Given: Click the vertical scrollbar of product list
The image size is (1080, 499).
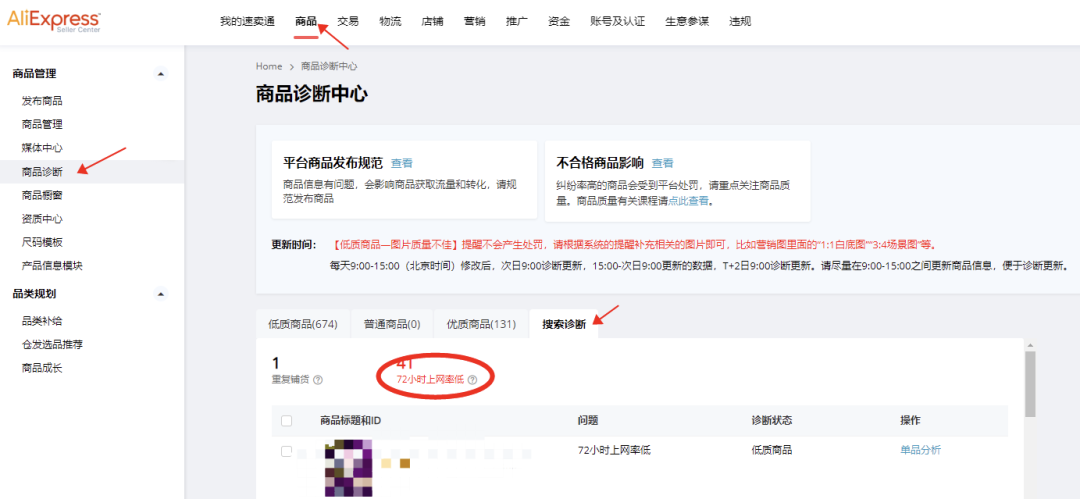Looking at the screenshot, I should pos(1030,384).
